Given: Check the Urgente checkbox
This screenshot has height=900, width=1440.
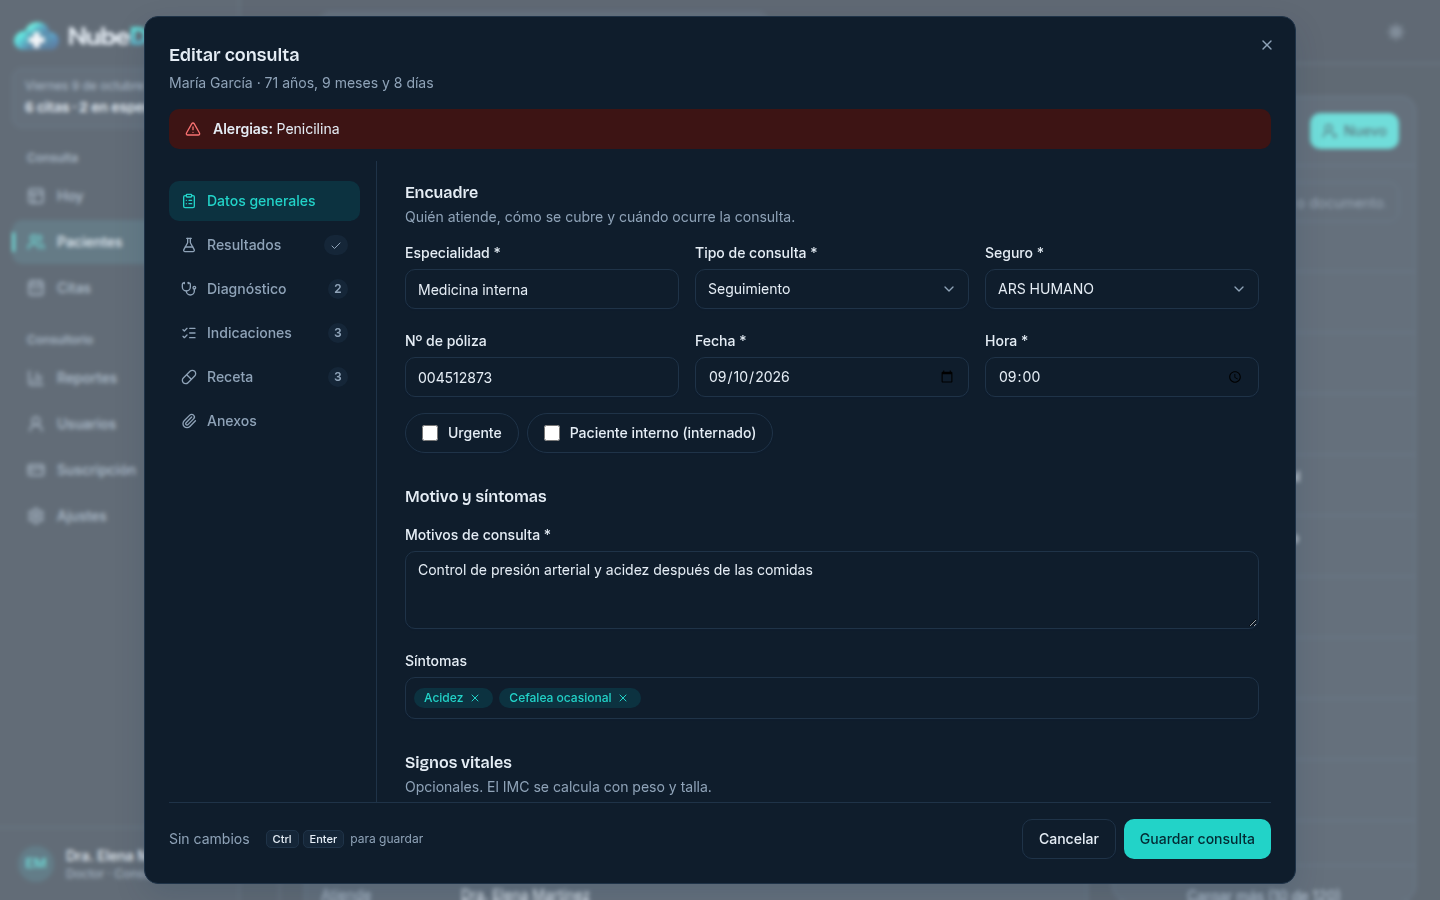Looking at the screenshot, I should click(x=430, y=433).
